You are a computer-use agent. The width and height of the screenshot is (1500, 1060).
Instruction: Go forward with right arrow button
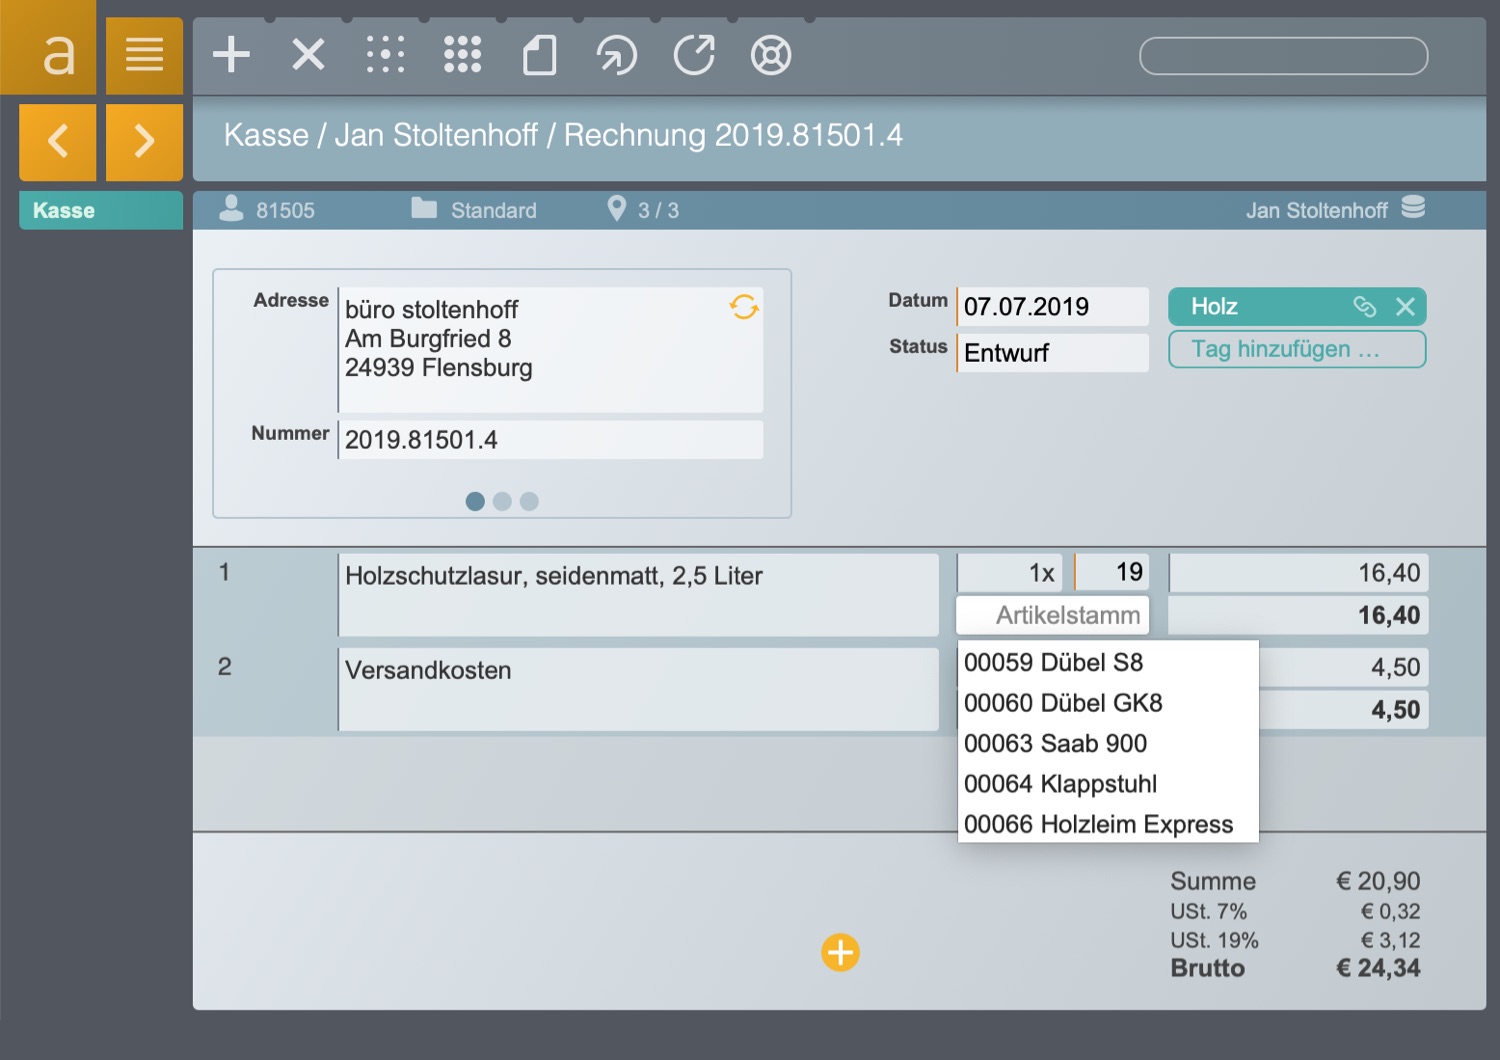[x=144, y=141]
